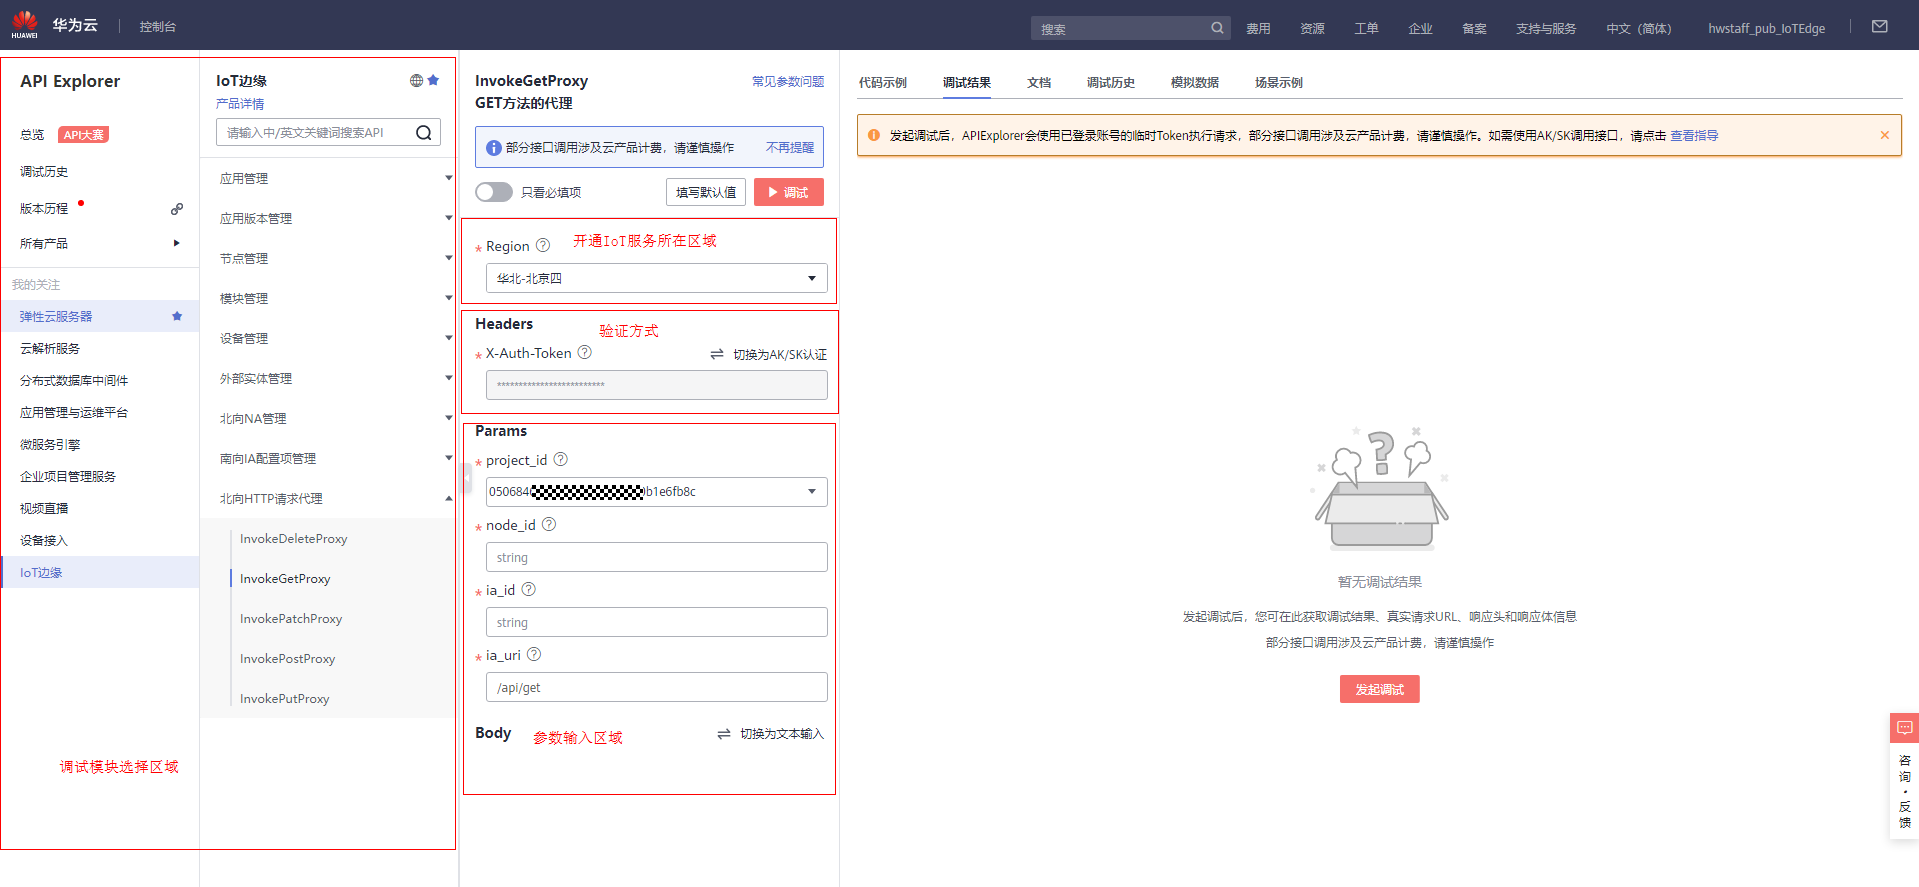This screenshot has width=1919, height=887.
Task: Click the API search magnifier icon
Action: (424, 133)
